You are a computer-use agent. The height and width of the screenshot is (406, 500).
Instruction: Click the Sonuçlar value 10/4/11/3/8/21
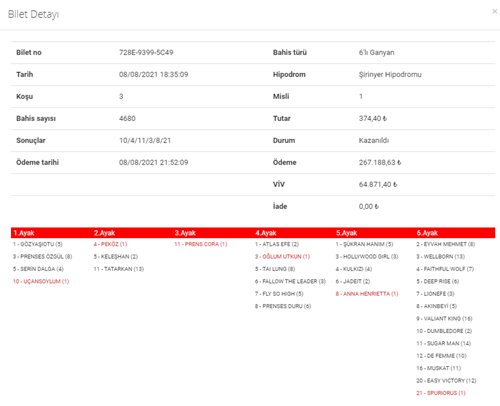(x=145, y=140)
